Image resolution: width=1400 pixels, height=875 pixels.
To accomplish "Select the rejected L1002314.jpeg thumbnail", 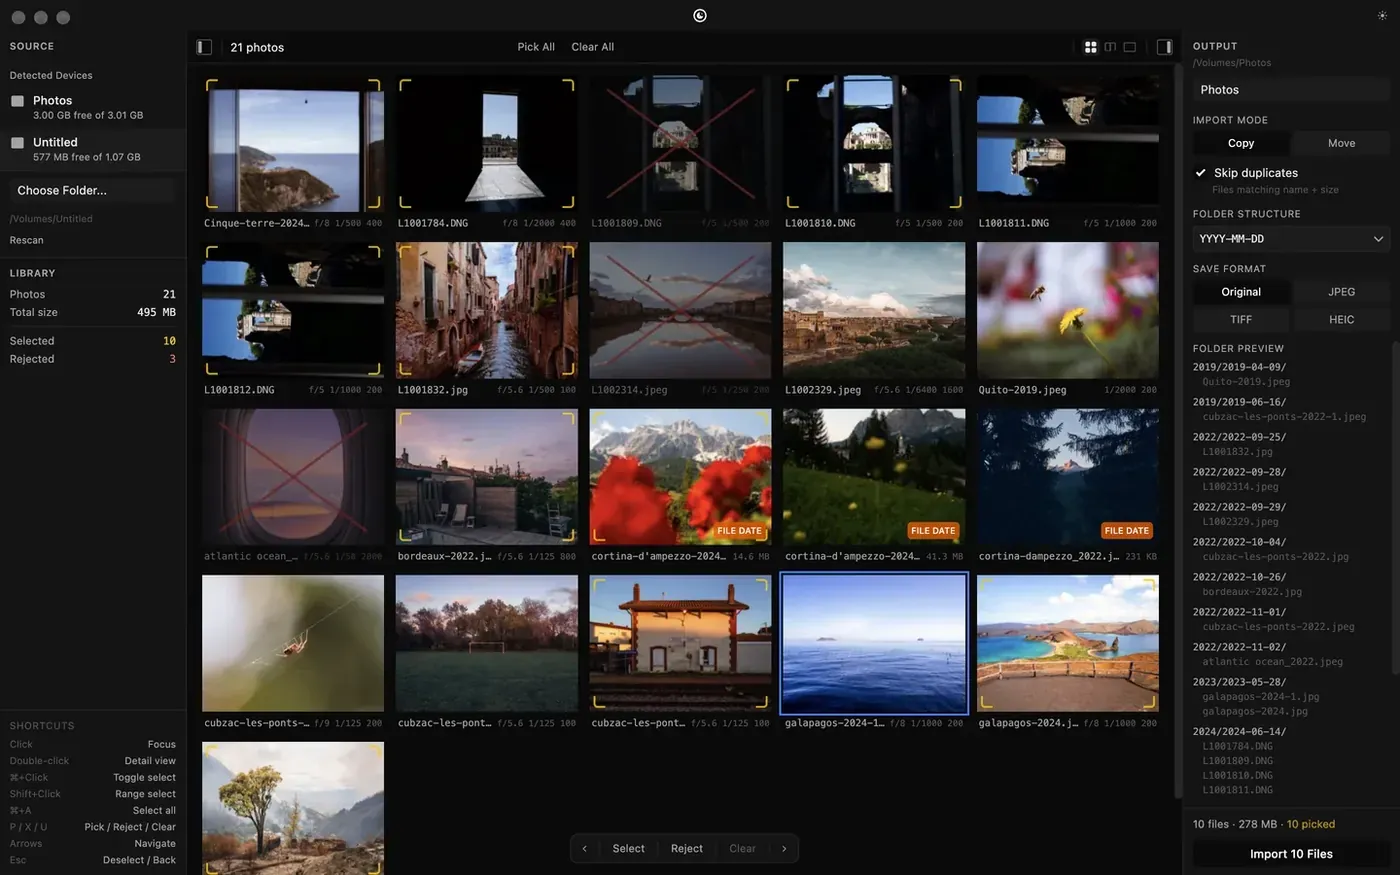I will 681,310.
